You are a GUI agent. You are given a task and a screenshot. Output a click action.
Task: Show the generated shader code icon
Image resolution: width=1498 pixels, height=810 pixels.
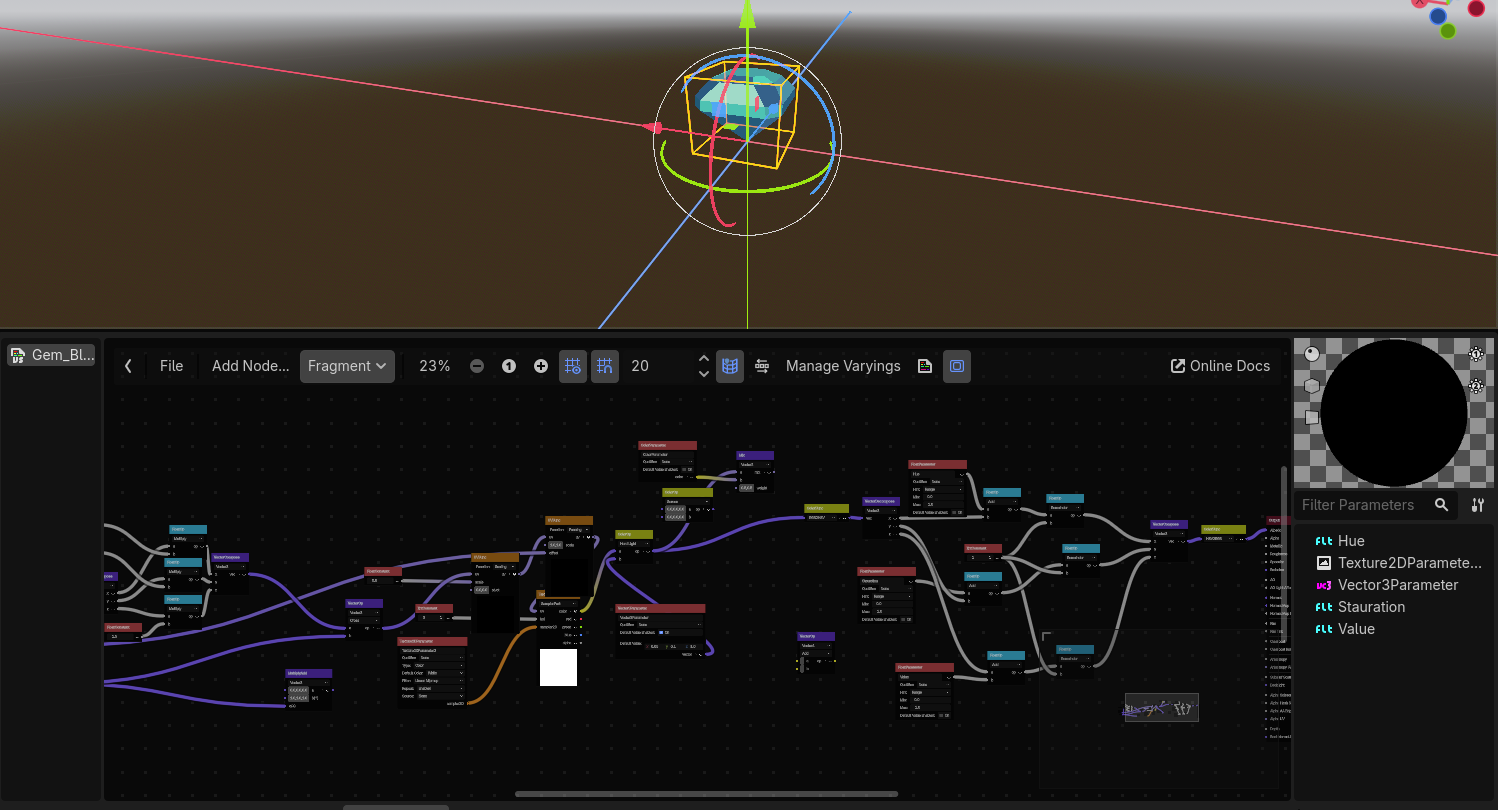coord(925,366)
